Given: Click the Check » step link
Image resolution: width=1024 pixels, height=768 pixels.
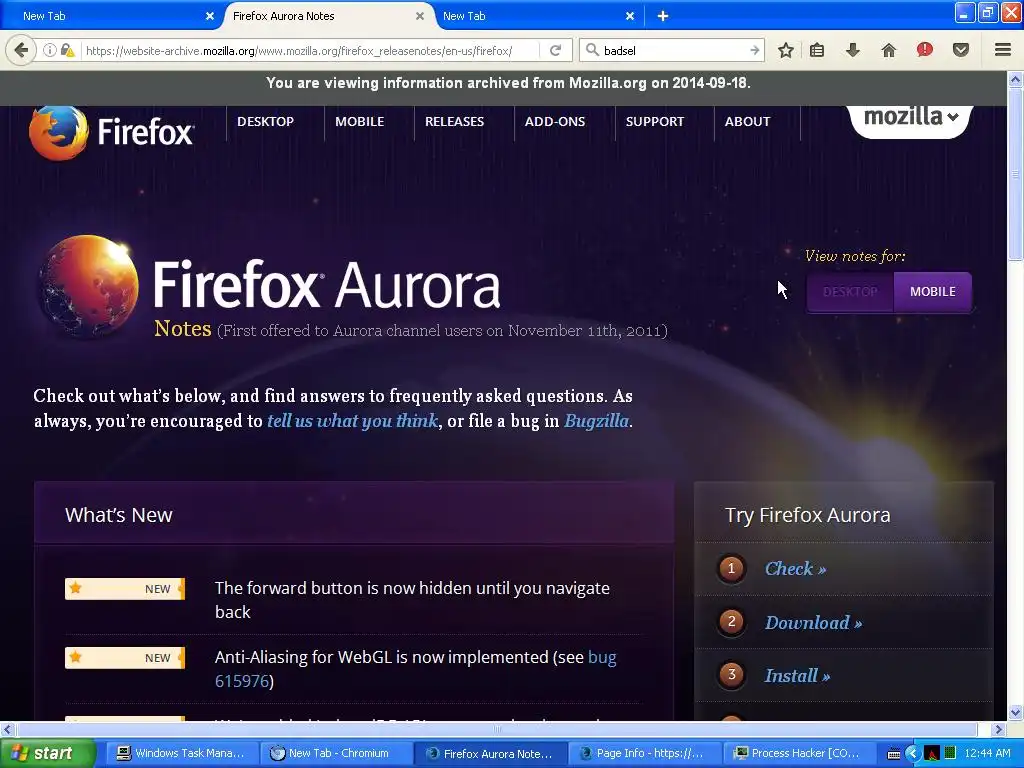Looking at the screenshot, I should pos(795,569).
